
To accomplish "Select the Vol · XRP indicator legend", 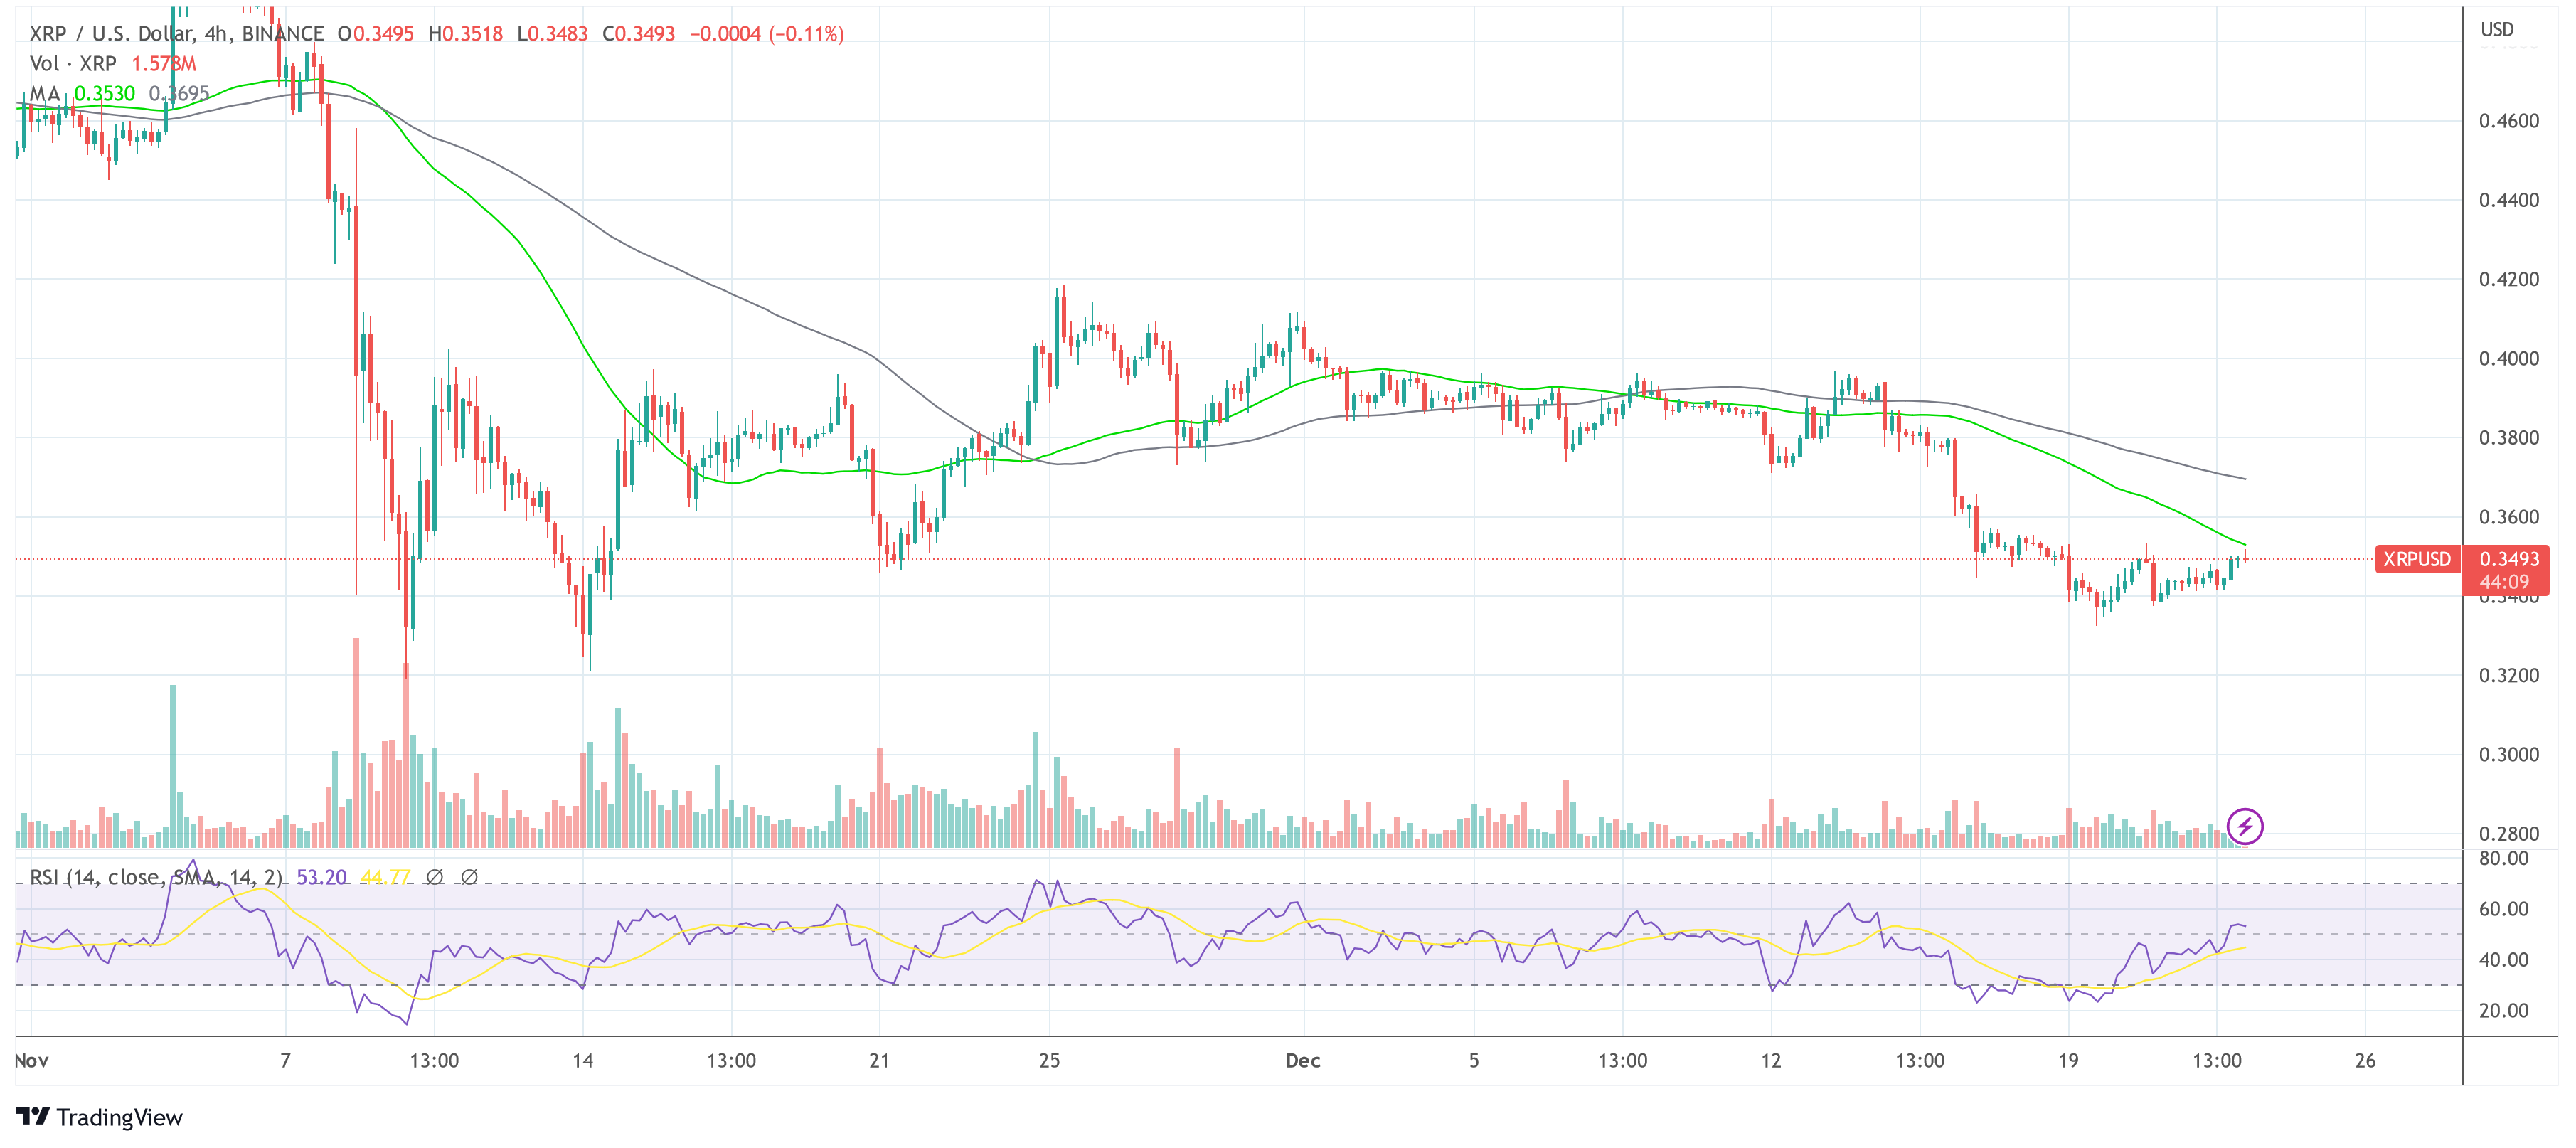I will click(73, 64).
